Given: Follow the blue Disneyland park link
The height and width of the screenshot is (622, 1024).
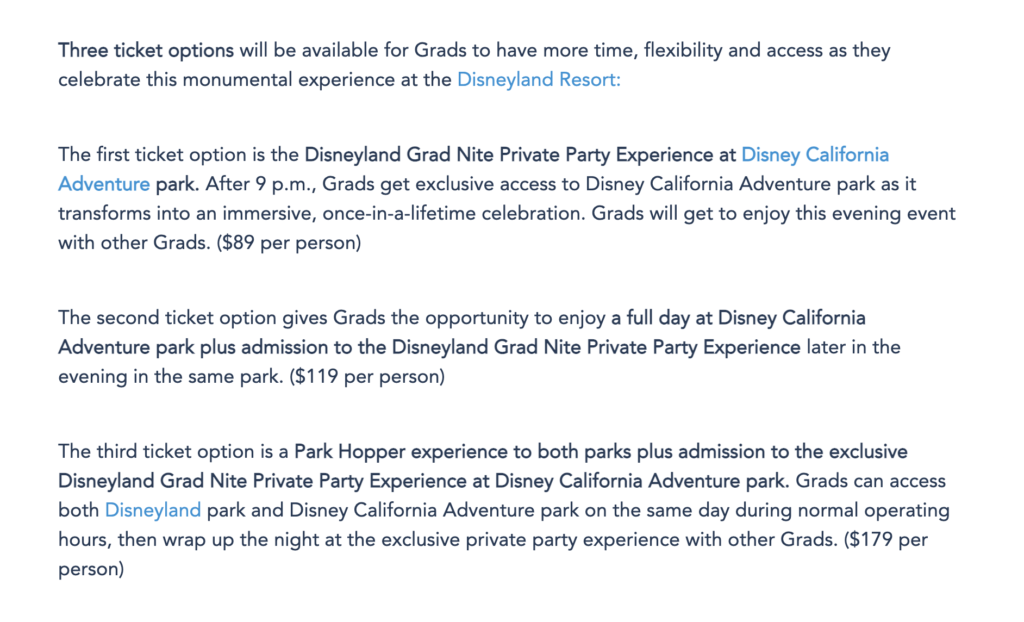Looking at the screenshot, I should (x=153, y=510).
